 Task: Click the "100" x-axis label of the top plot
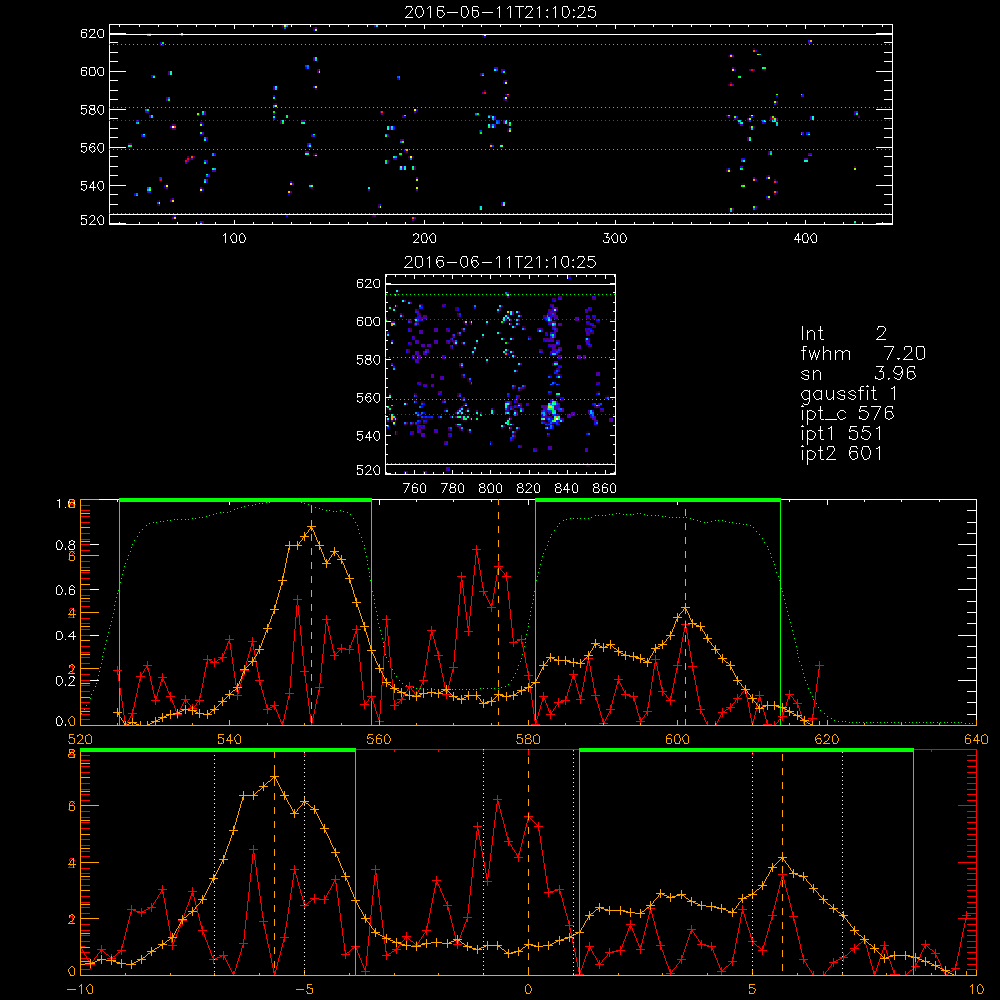[x=234, y=239]
